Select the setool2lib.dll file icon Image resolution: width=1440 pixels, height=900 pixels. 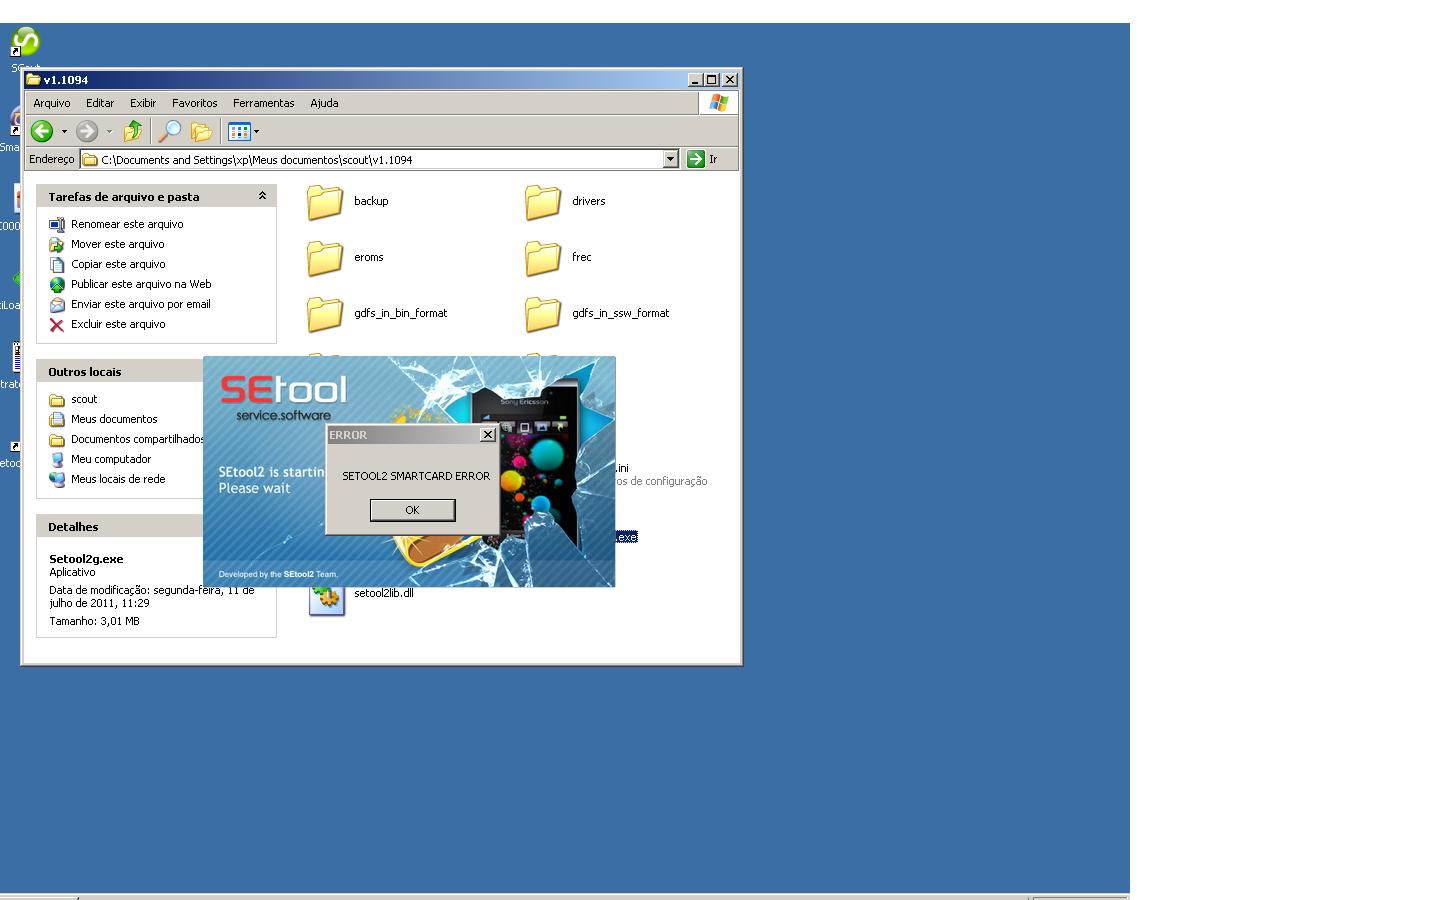327,600
